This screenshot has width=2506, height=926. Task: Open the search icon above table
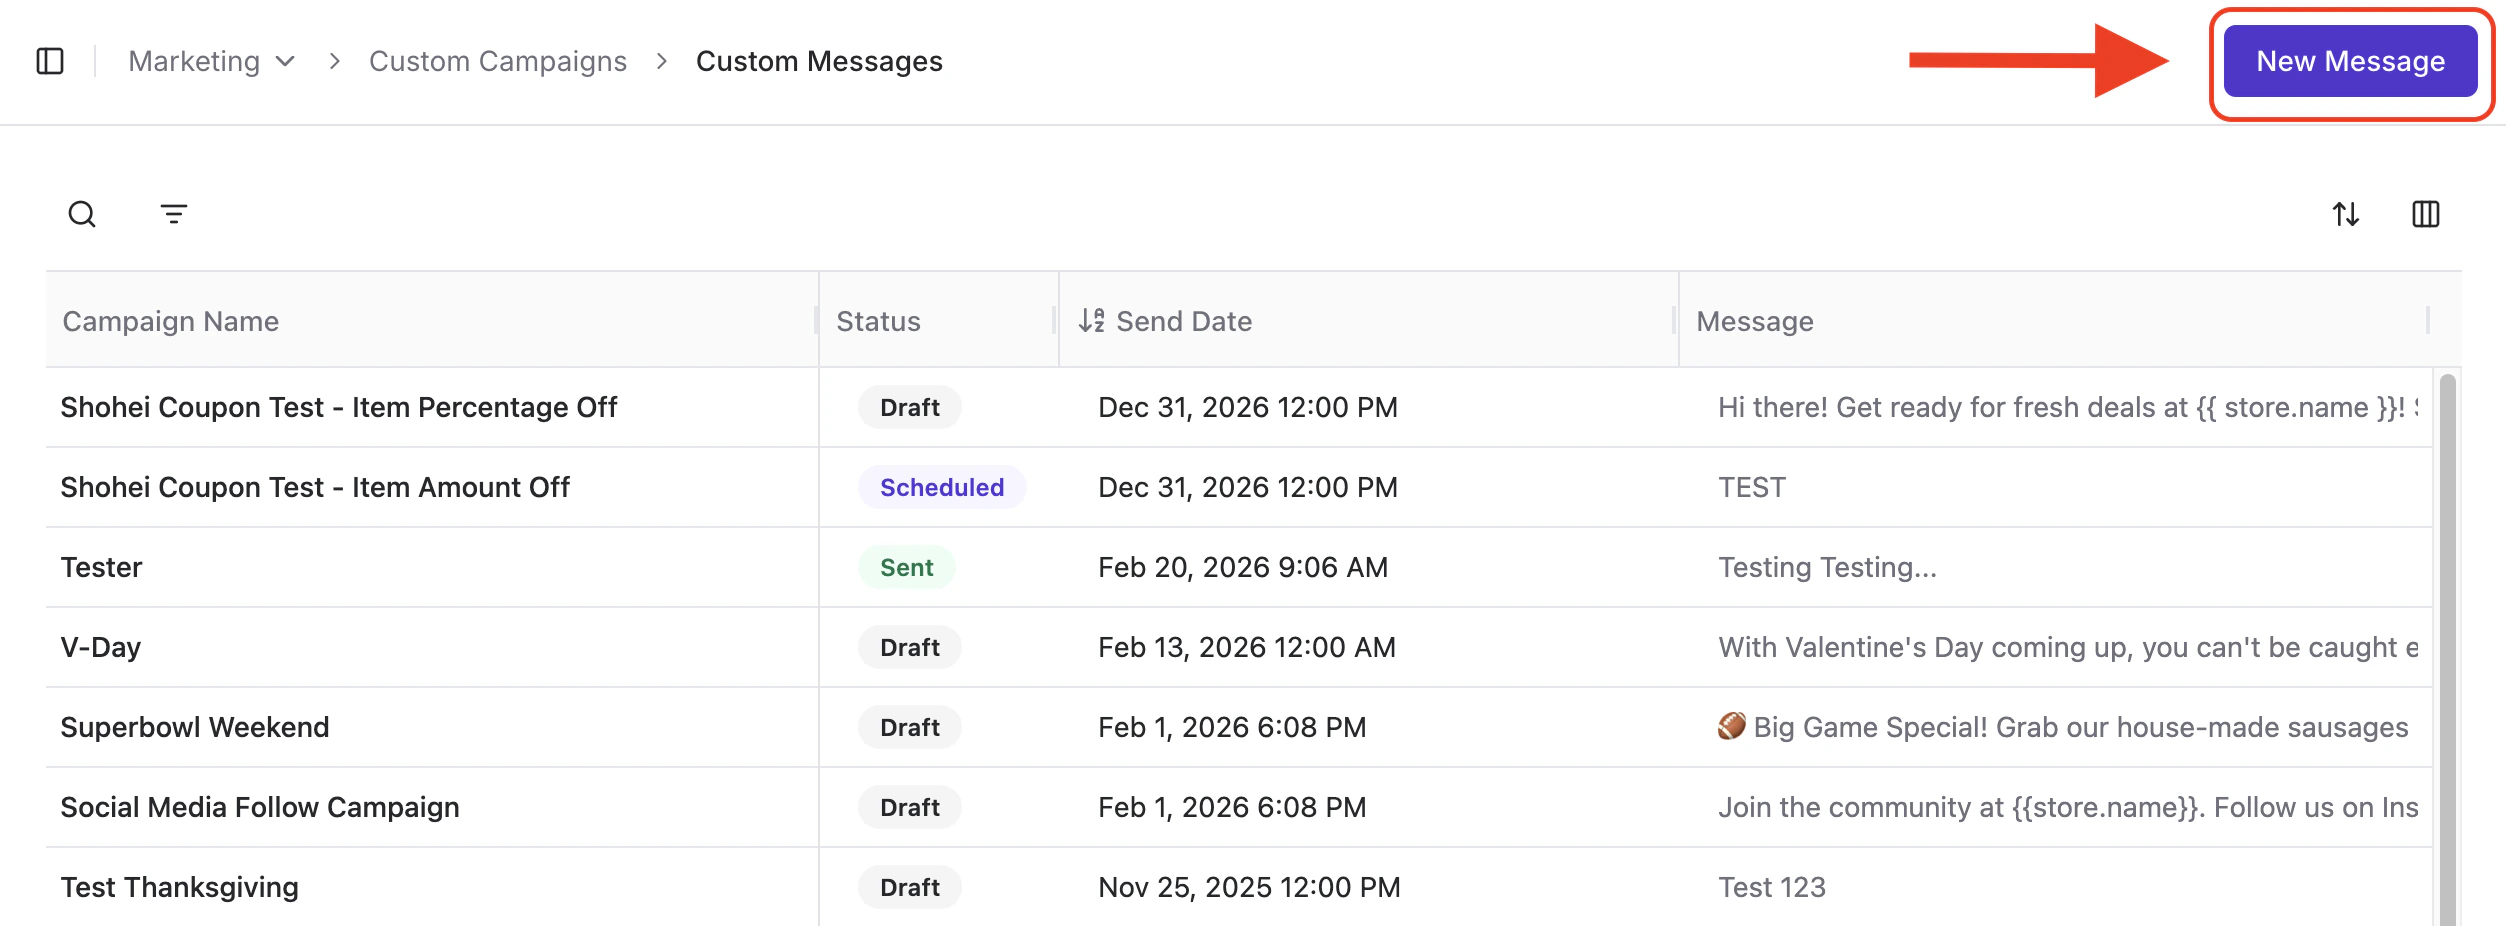[x=82, y=214]
